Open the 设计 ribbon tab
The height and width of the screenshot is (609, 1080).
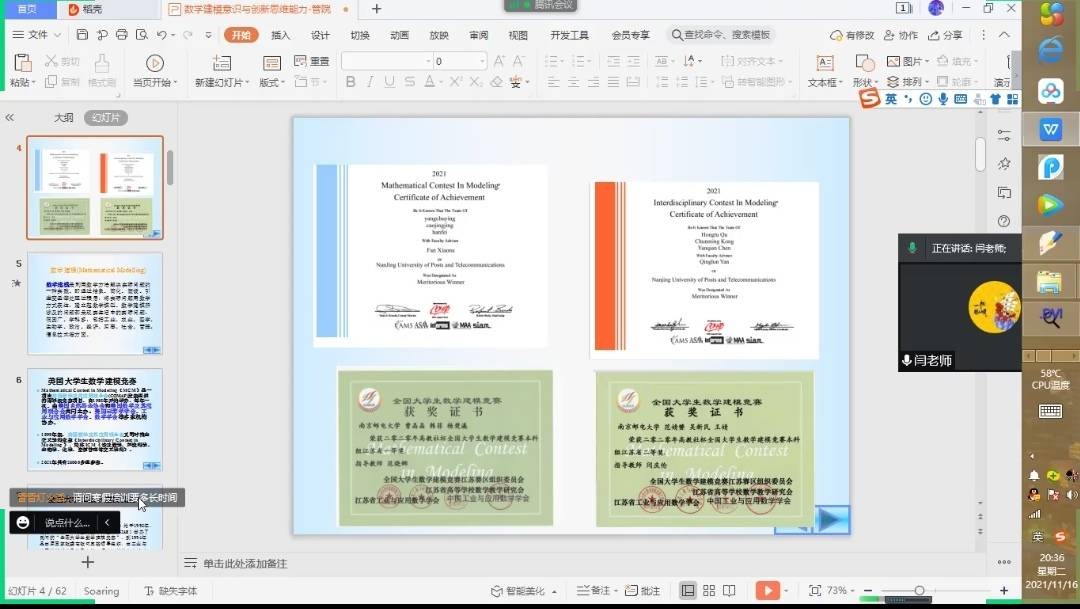[x=320, y=35]
